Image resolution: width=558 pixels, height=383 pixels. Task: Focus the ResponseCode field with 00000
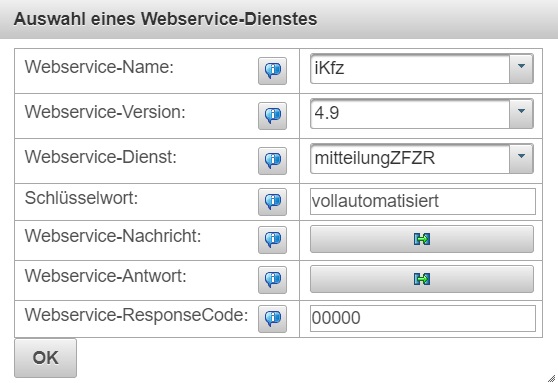[423, 318]
